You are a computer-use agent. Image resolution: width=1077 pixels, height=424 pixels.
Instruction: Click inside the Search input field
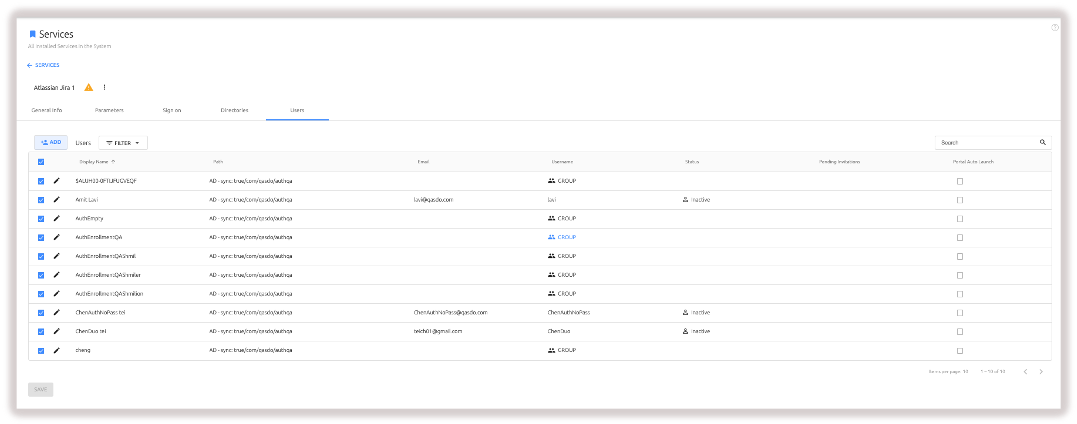coord(987,142)
